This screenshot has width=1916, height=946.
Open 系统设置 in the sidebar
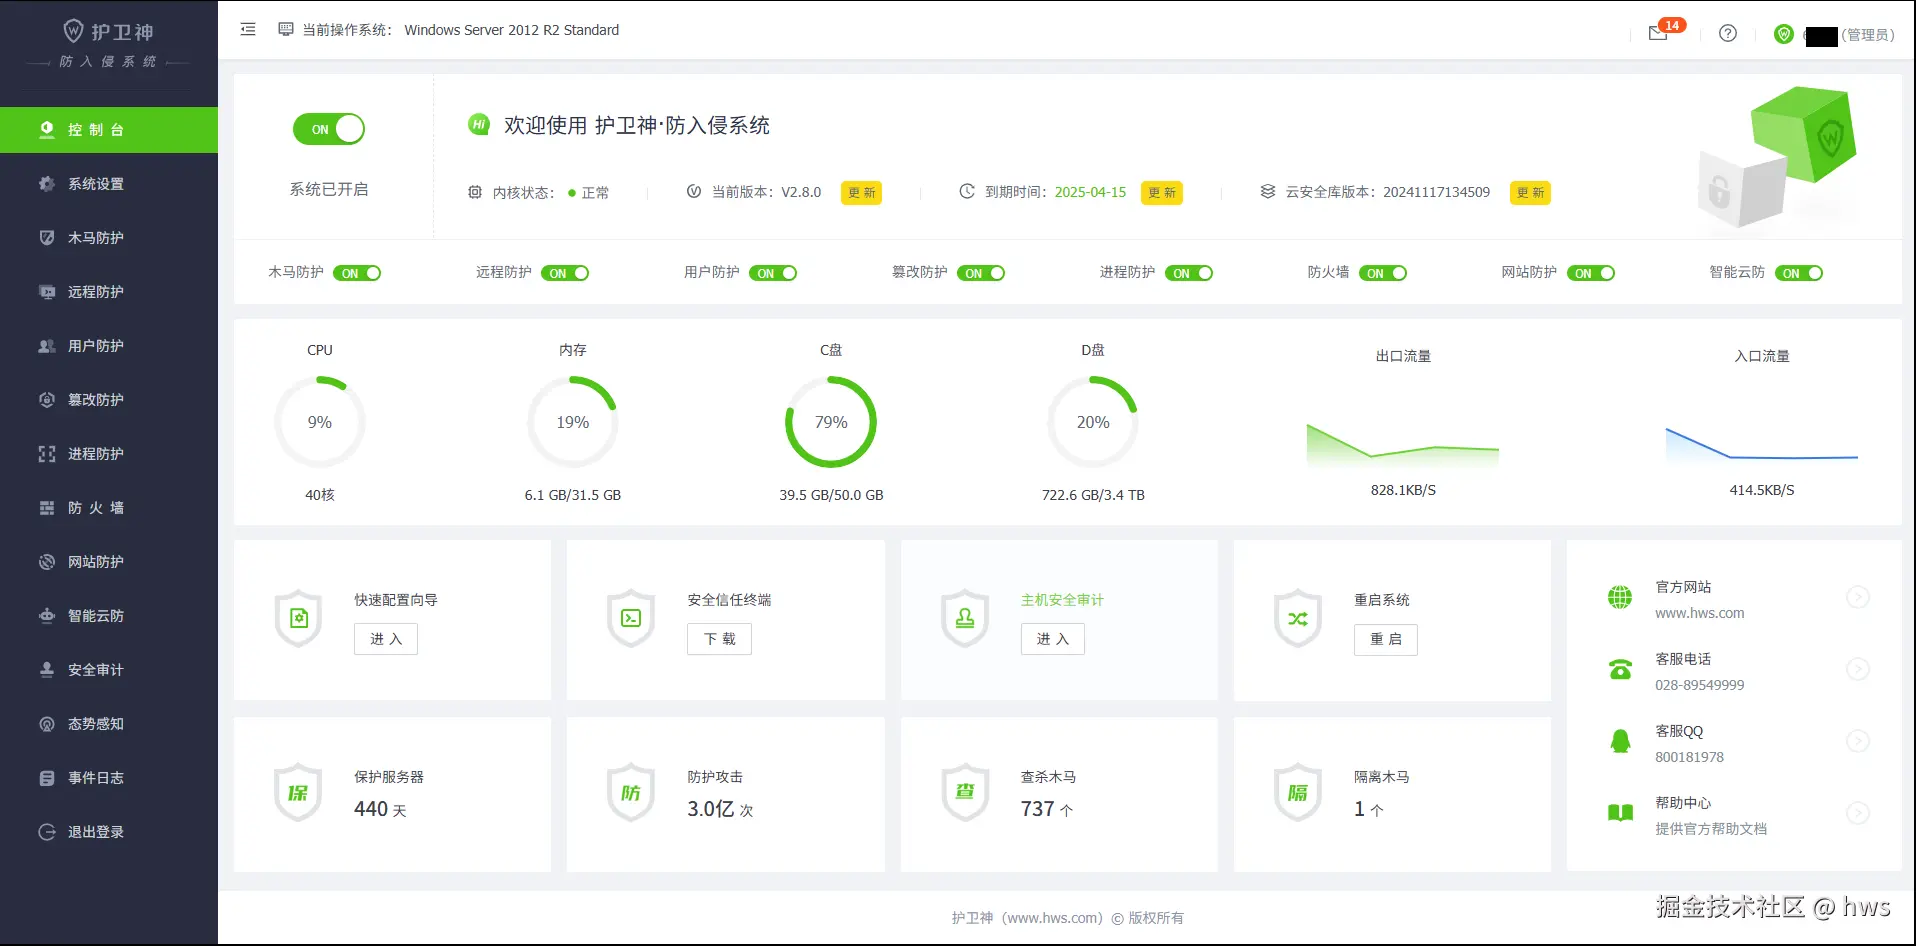coord(109,184)
